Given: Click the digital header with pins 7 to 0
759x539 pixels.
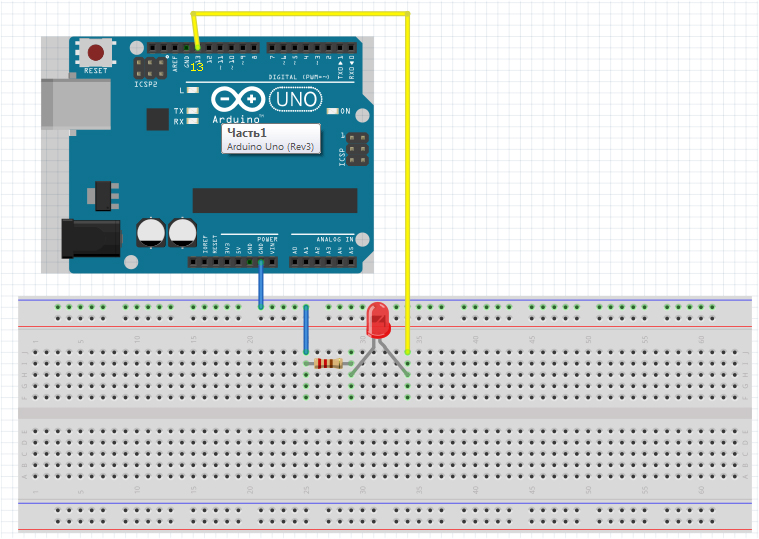Looking at the screenshot, I should click(312, 47).
